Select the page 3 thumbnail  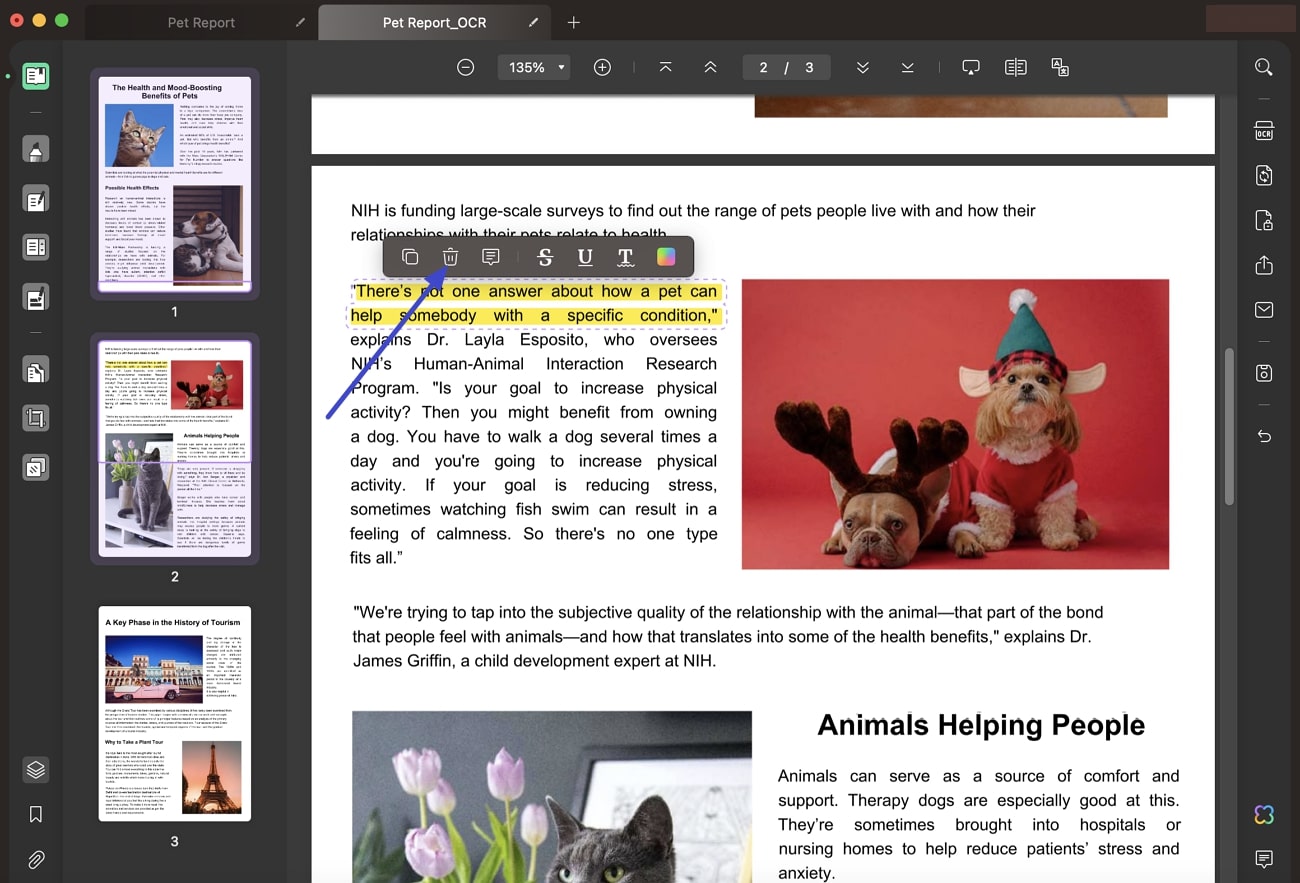point(175,713)
